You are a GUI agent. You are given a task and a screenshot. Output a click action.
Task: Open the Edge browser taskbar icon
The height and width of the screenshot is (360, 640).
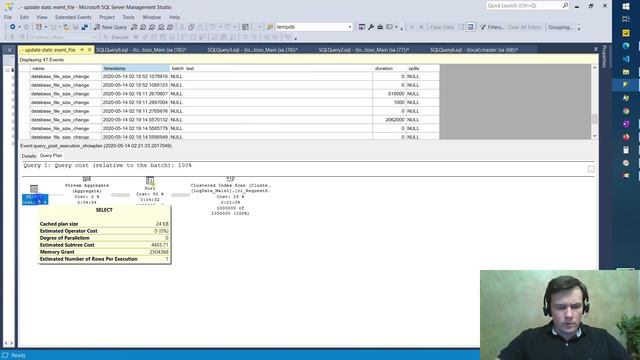click(626, 46)
